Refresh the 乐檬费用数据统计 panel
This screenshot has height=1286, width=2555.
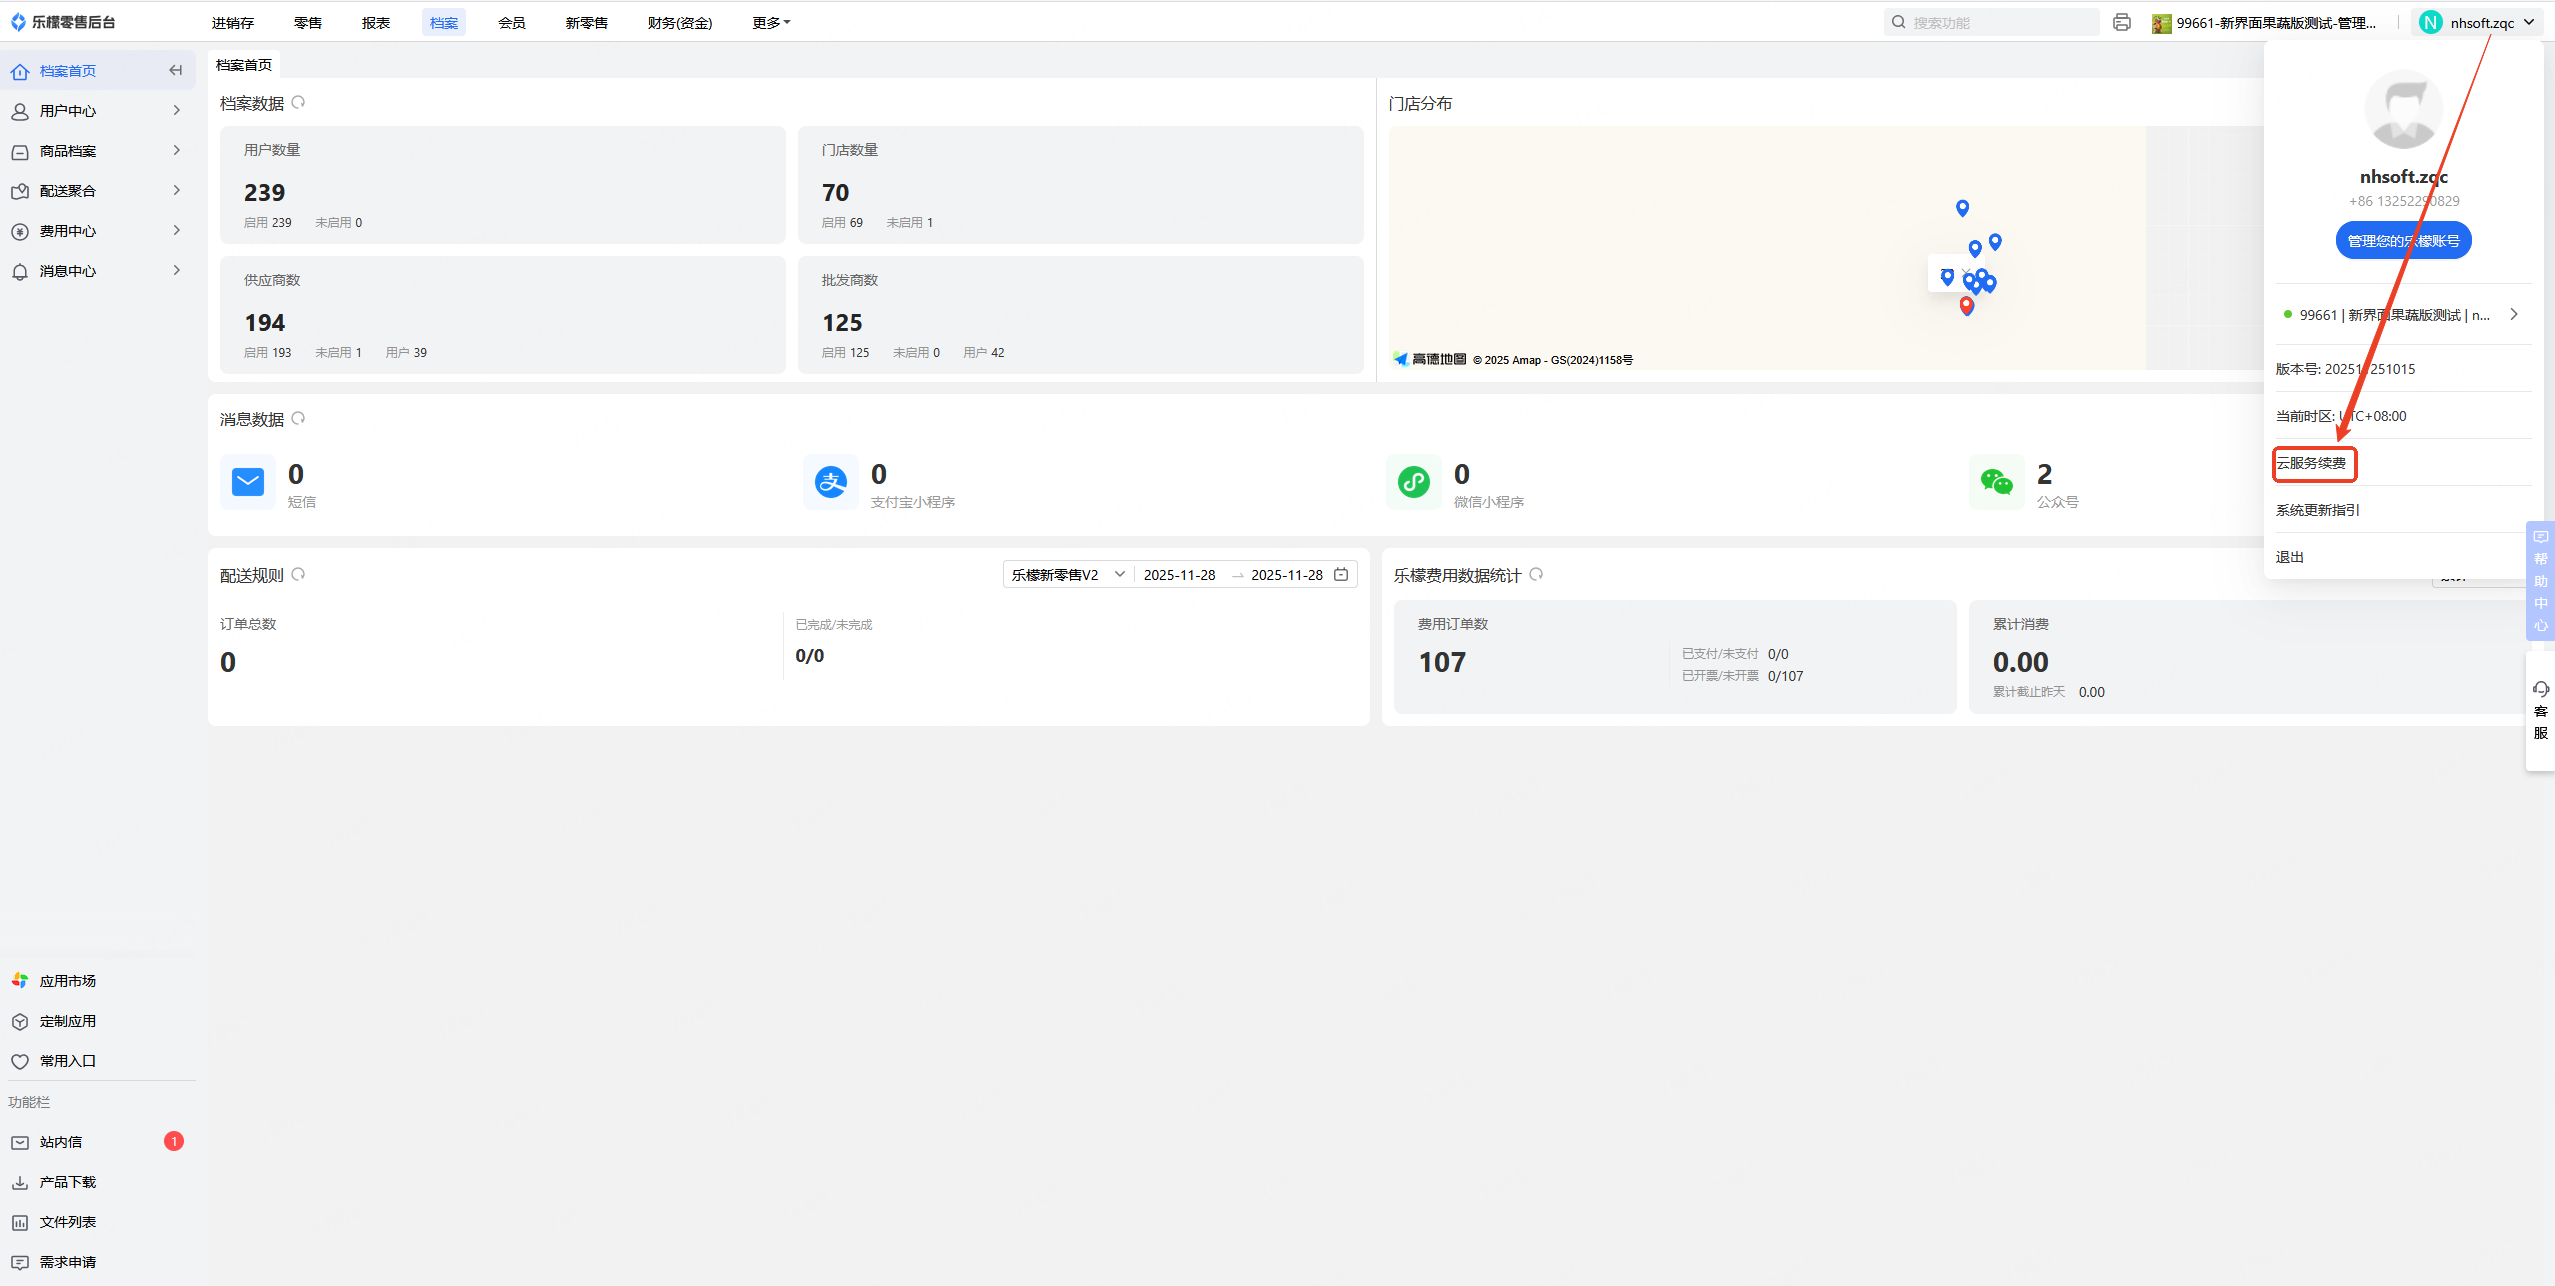click(x=1536, y=575)
